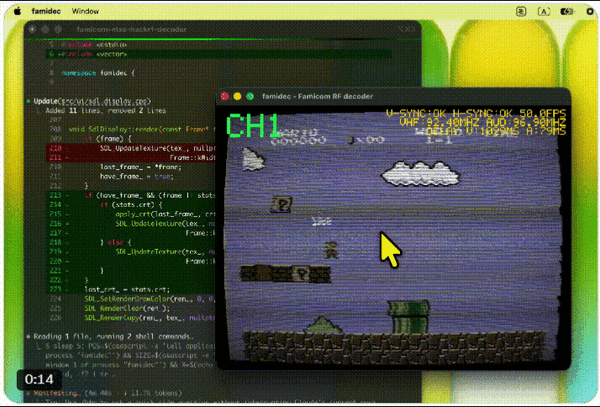Open the Apple menu
Viewport: 600px width, 407px height.
click(18, 11)
